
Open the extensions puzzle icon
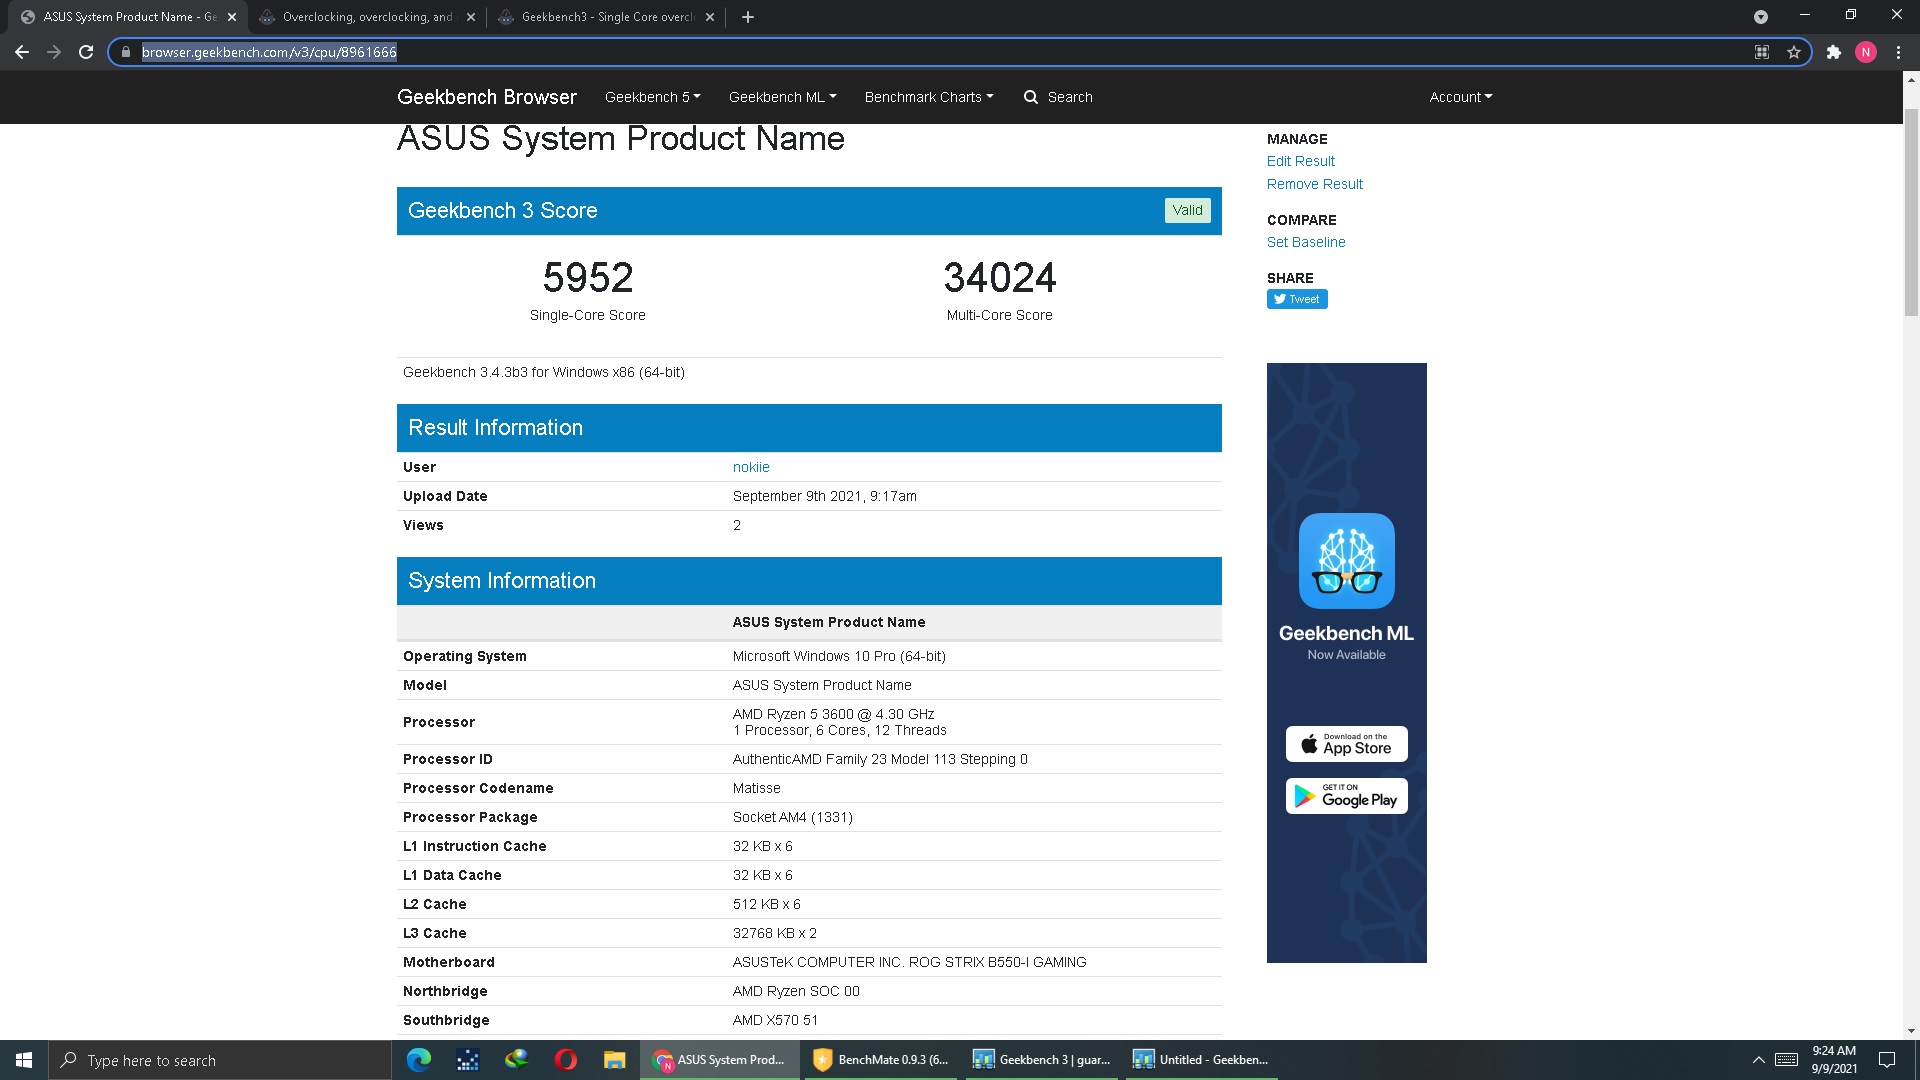pyautogui.click(x=1833, y=52)
